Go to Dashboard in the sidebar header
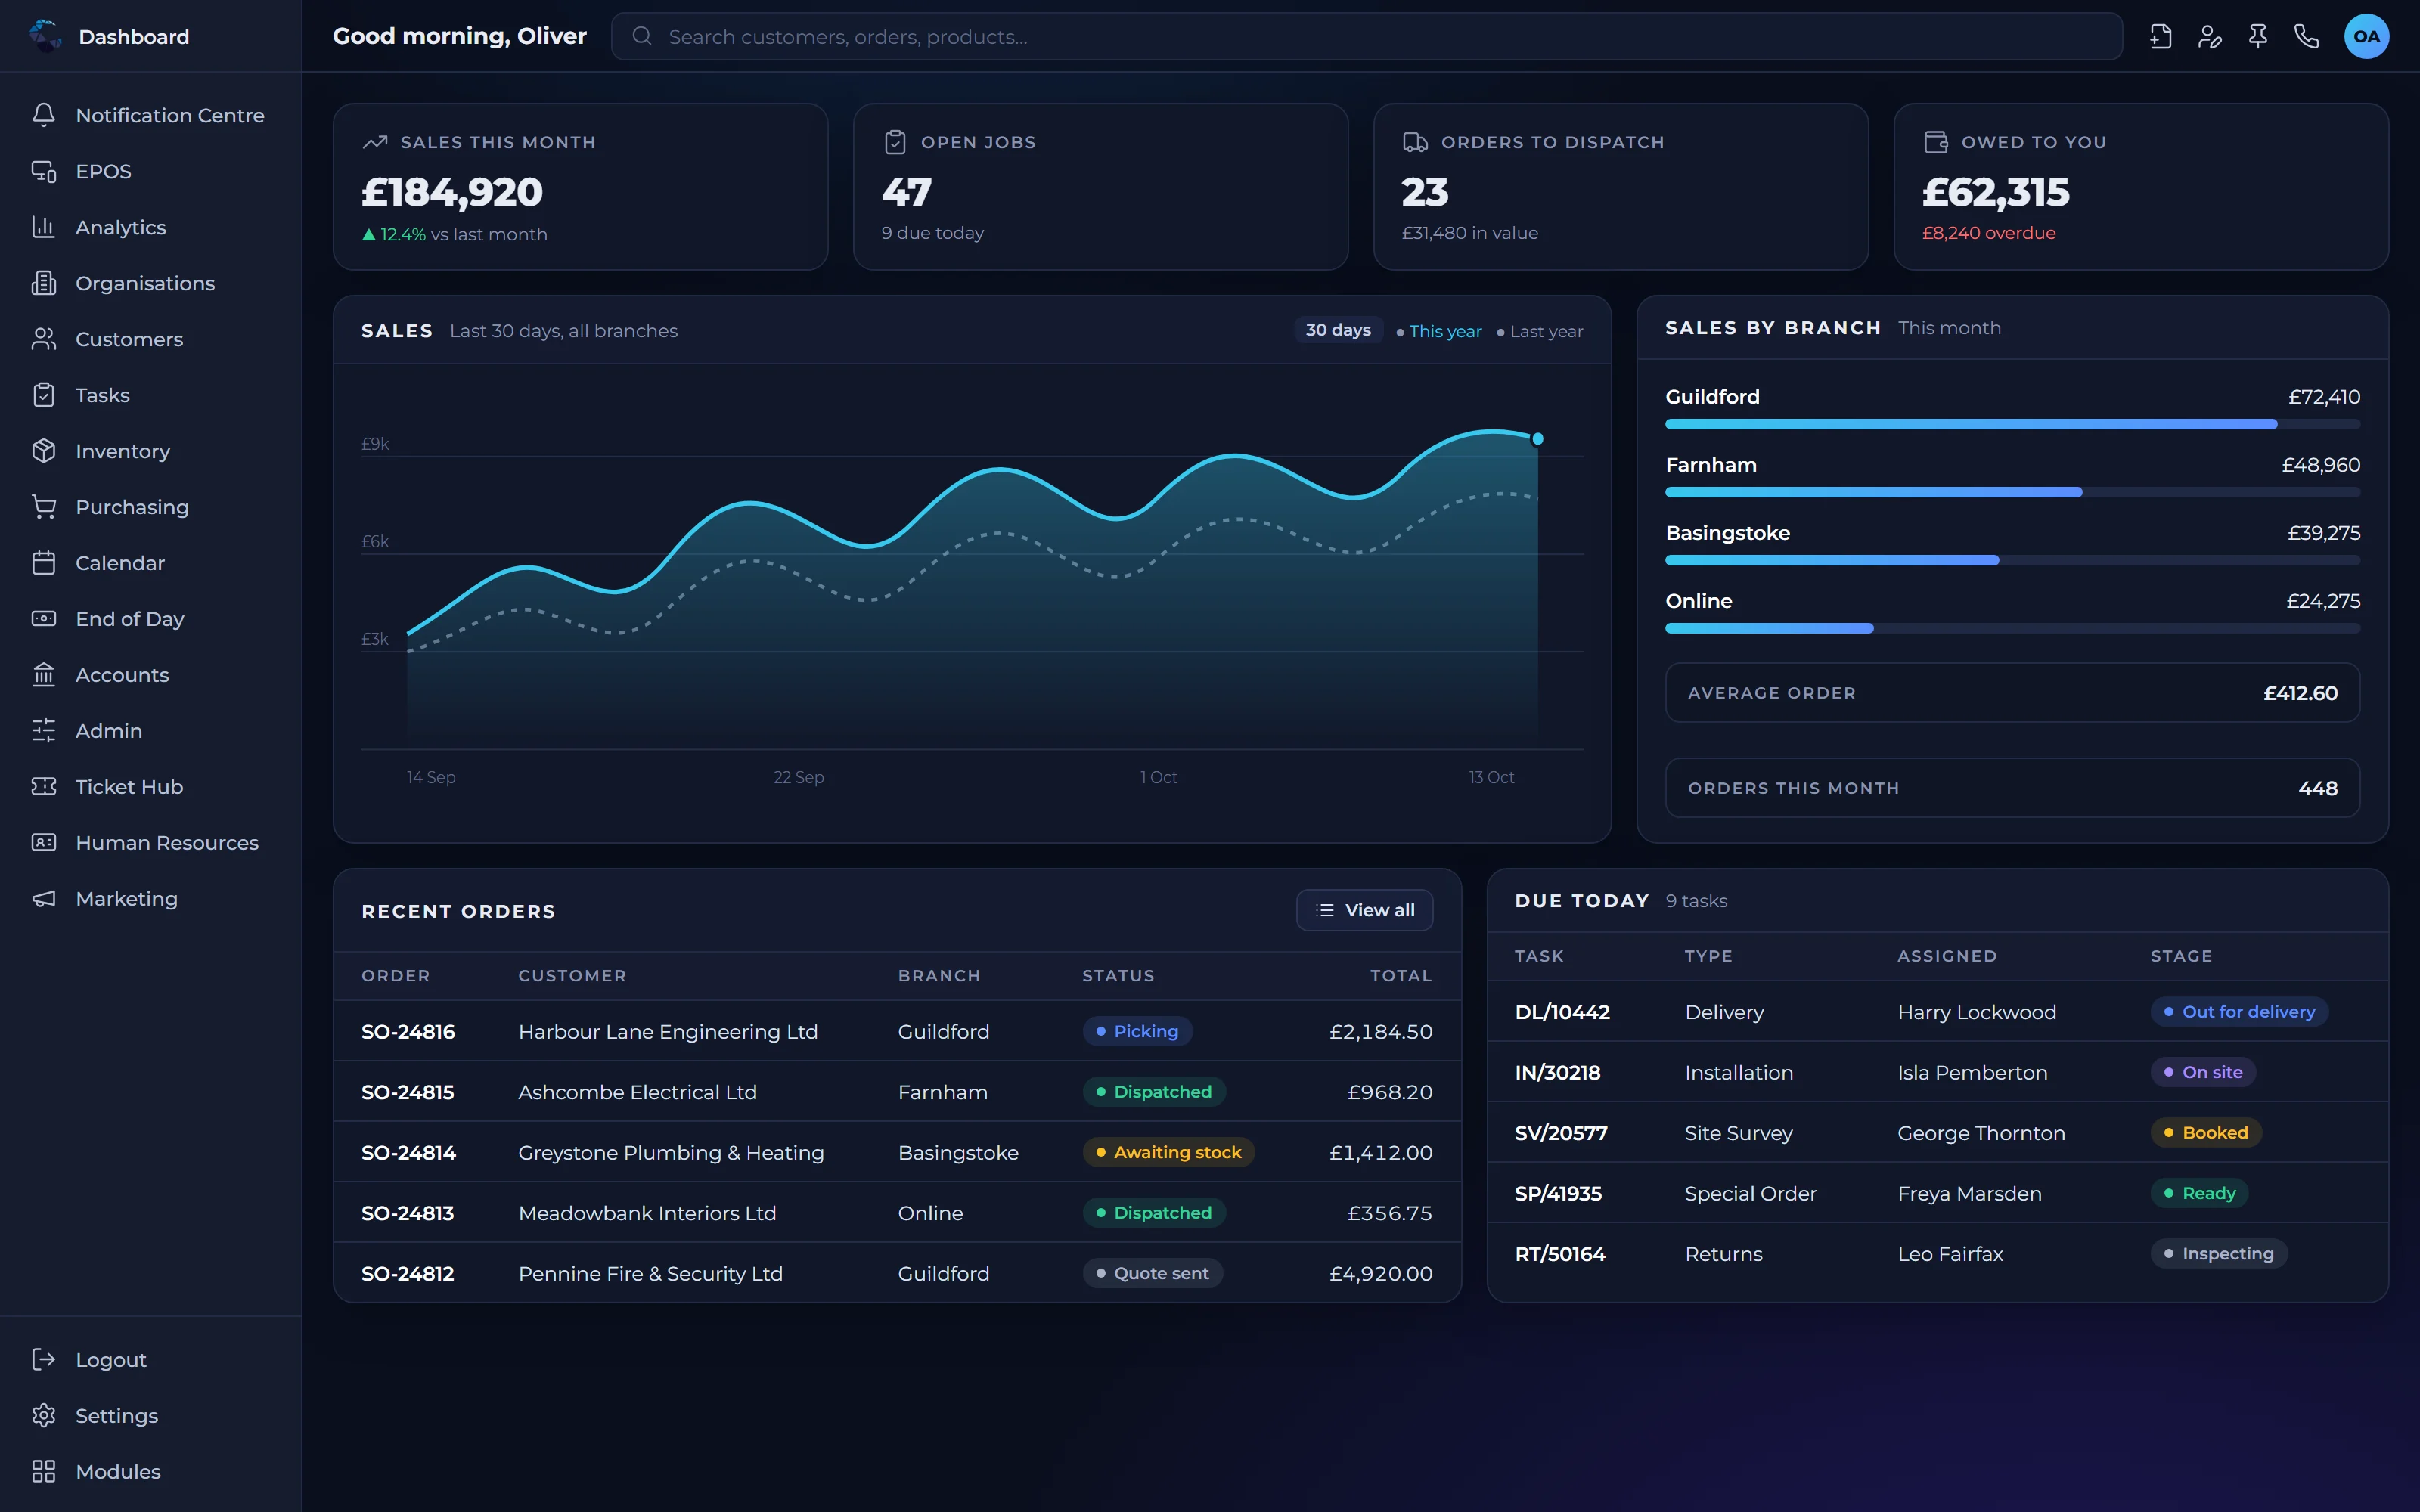Viewport: 2420px width, 1512px height. click(133, 37)
